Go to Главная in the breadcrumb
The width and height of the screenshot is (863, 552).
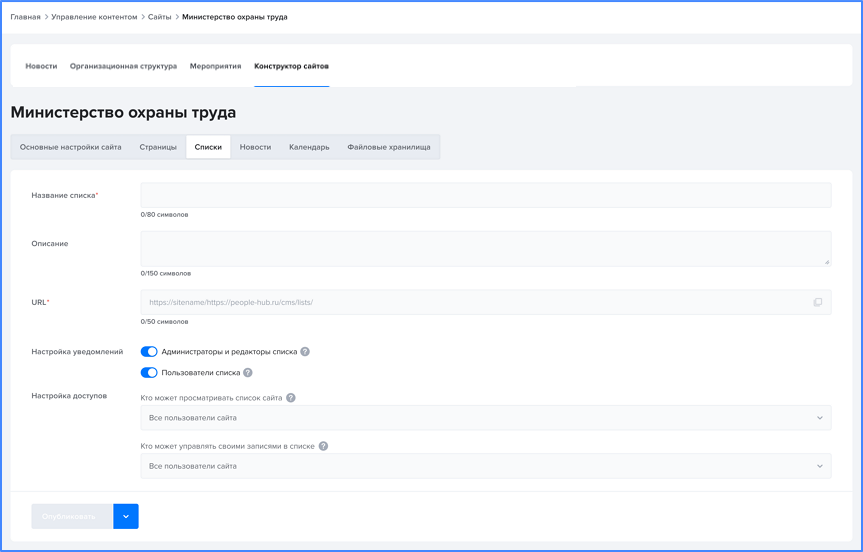pos(25,17)
